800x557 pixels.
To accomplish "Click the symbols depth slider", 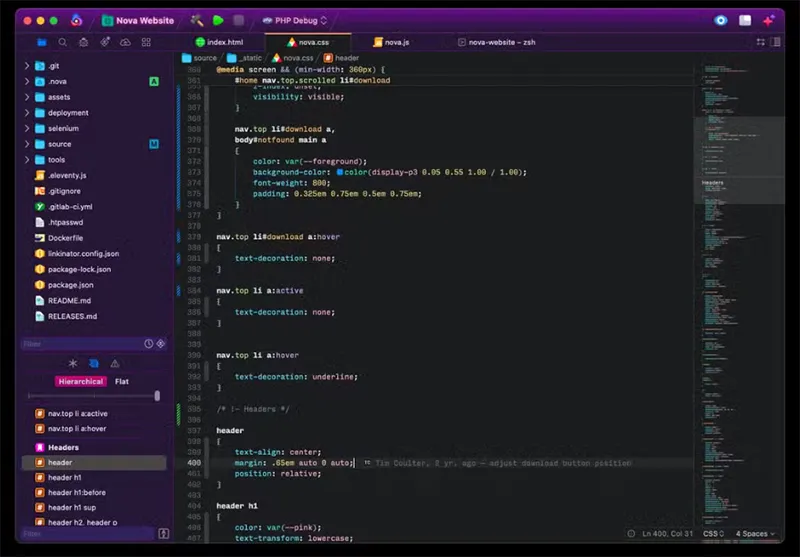I will [156, 396].
